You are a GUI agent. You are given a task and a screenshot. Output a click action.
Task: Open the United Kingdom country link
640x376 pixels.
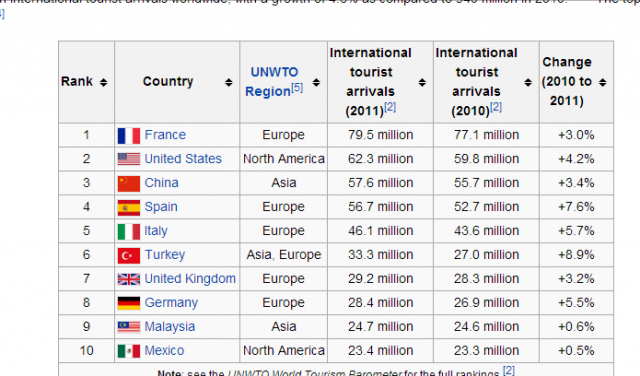(190, 279)
